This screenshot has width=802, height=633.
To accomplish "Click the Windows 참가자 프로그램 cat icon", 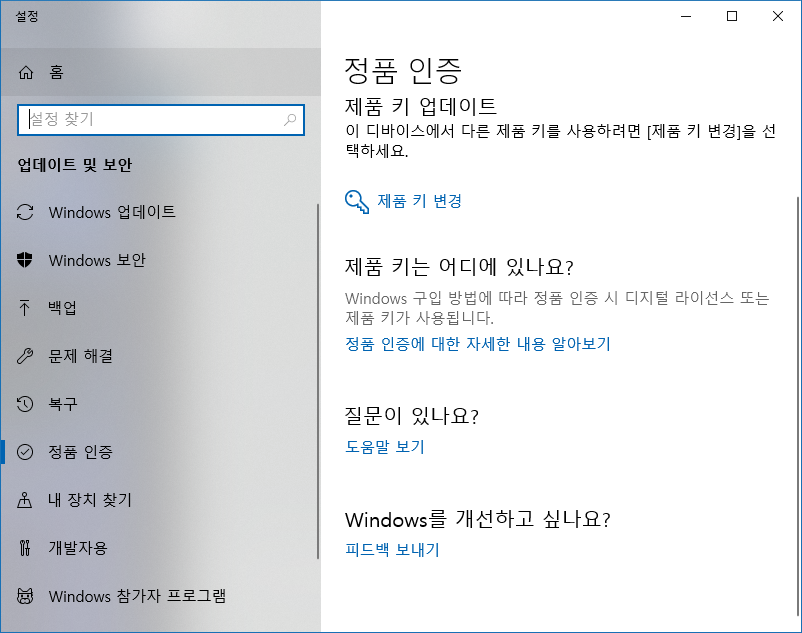I will 25,596.
